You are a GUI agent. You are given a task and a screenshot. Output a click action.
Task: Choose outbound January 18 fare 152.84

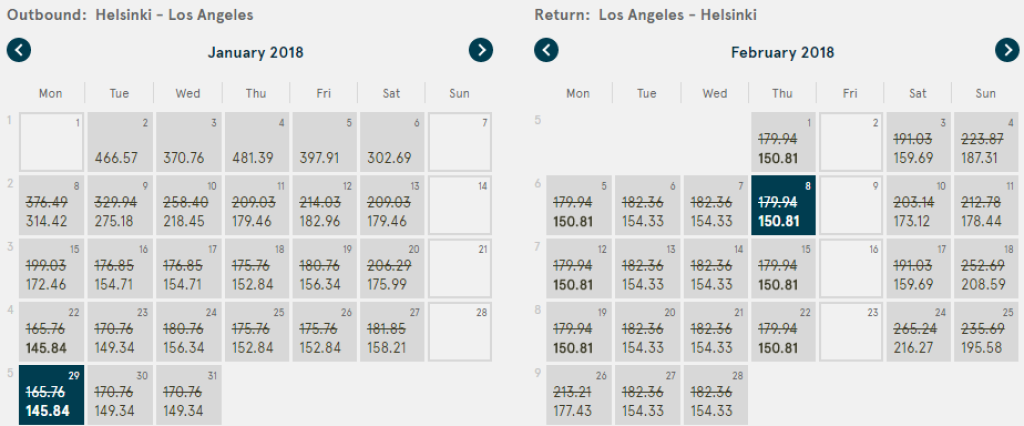point(255,269)
